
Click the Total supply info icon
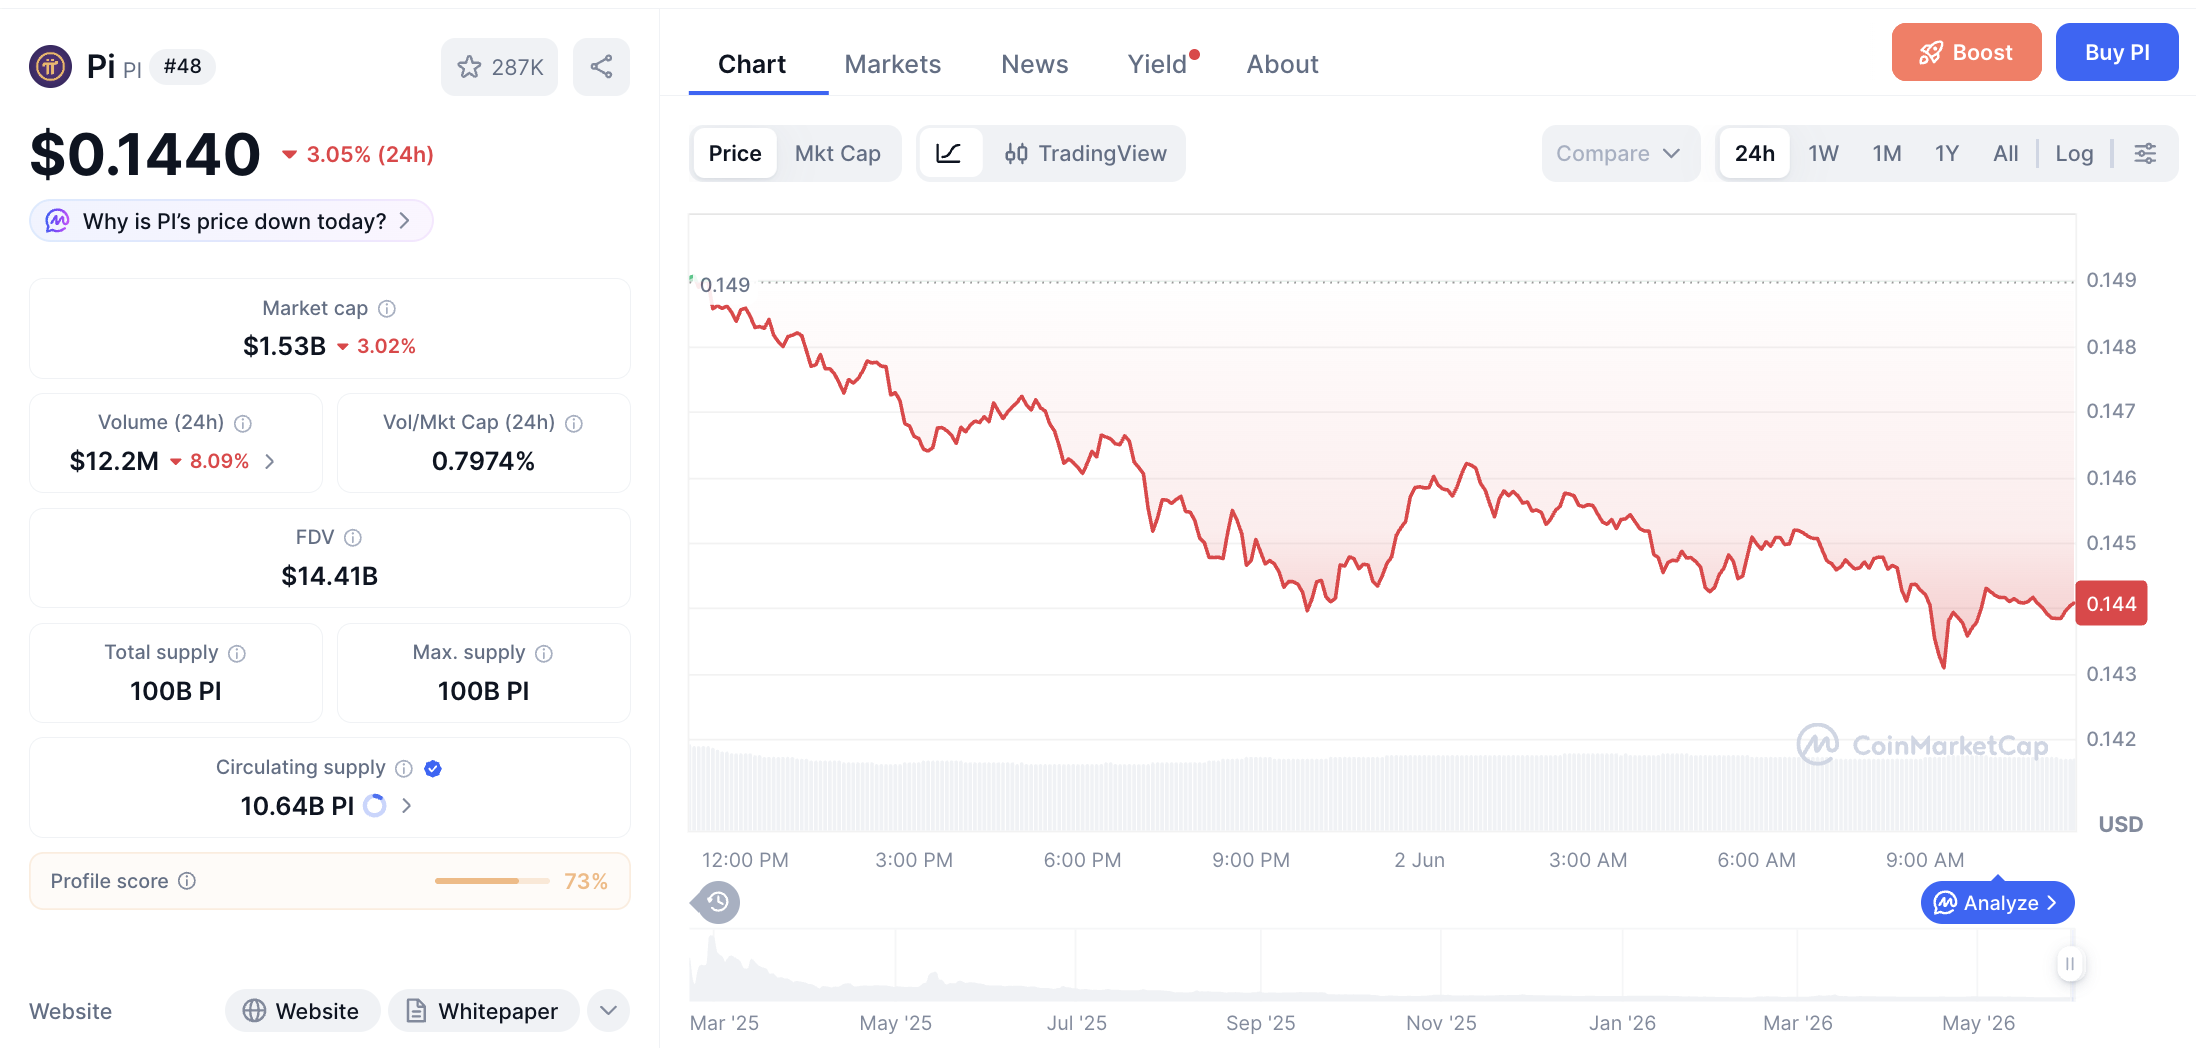click(237, 653)
